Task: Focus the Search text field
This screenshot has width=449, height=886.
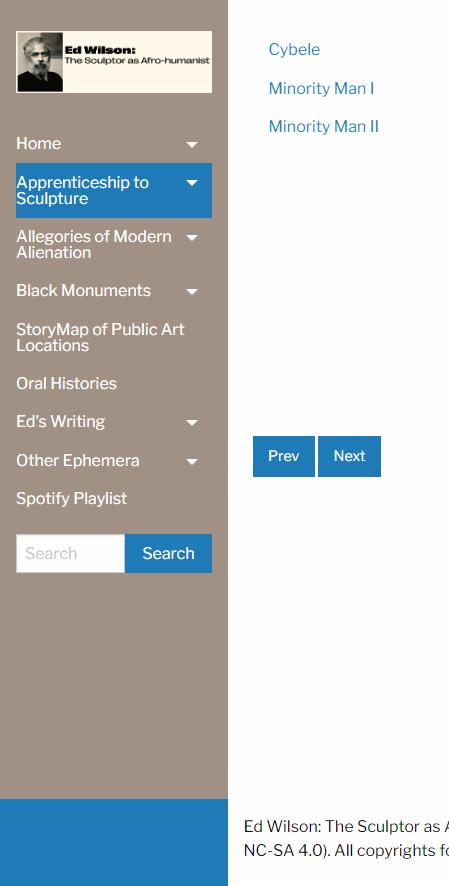Action: pyautogui.click(x=71, y=553)
